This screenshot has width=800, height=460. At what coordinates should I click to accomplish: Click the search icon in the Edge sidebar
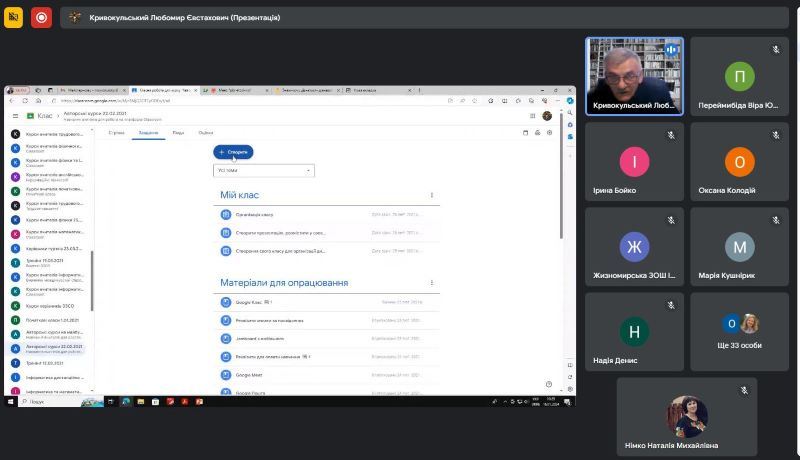click(570, 113)
